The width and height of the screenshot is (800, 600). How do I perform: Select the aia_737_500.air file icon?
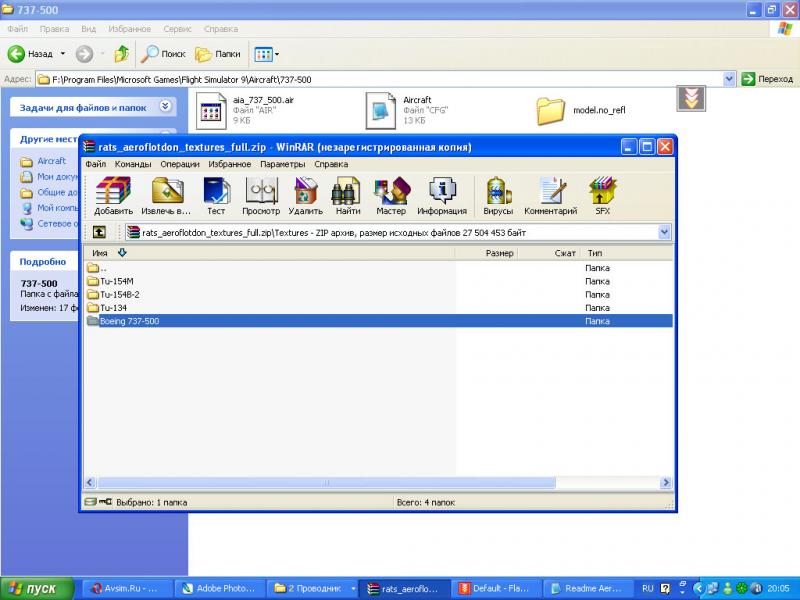click(x=212, y=110)
